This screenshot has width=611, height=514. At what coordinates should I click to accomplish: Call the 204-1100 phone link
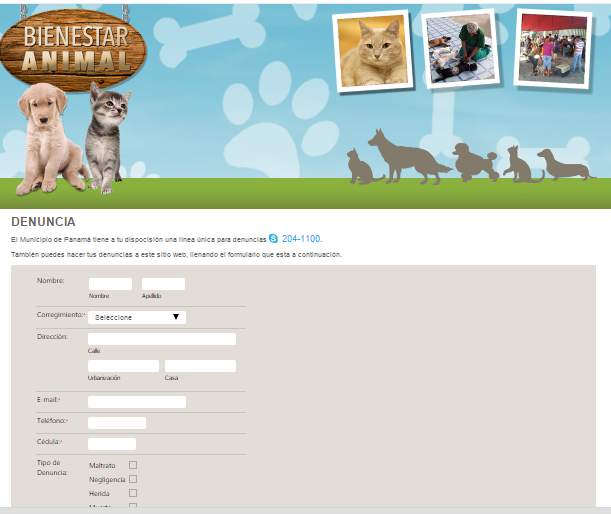tap(302, 238)
